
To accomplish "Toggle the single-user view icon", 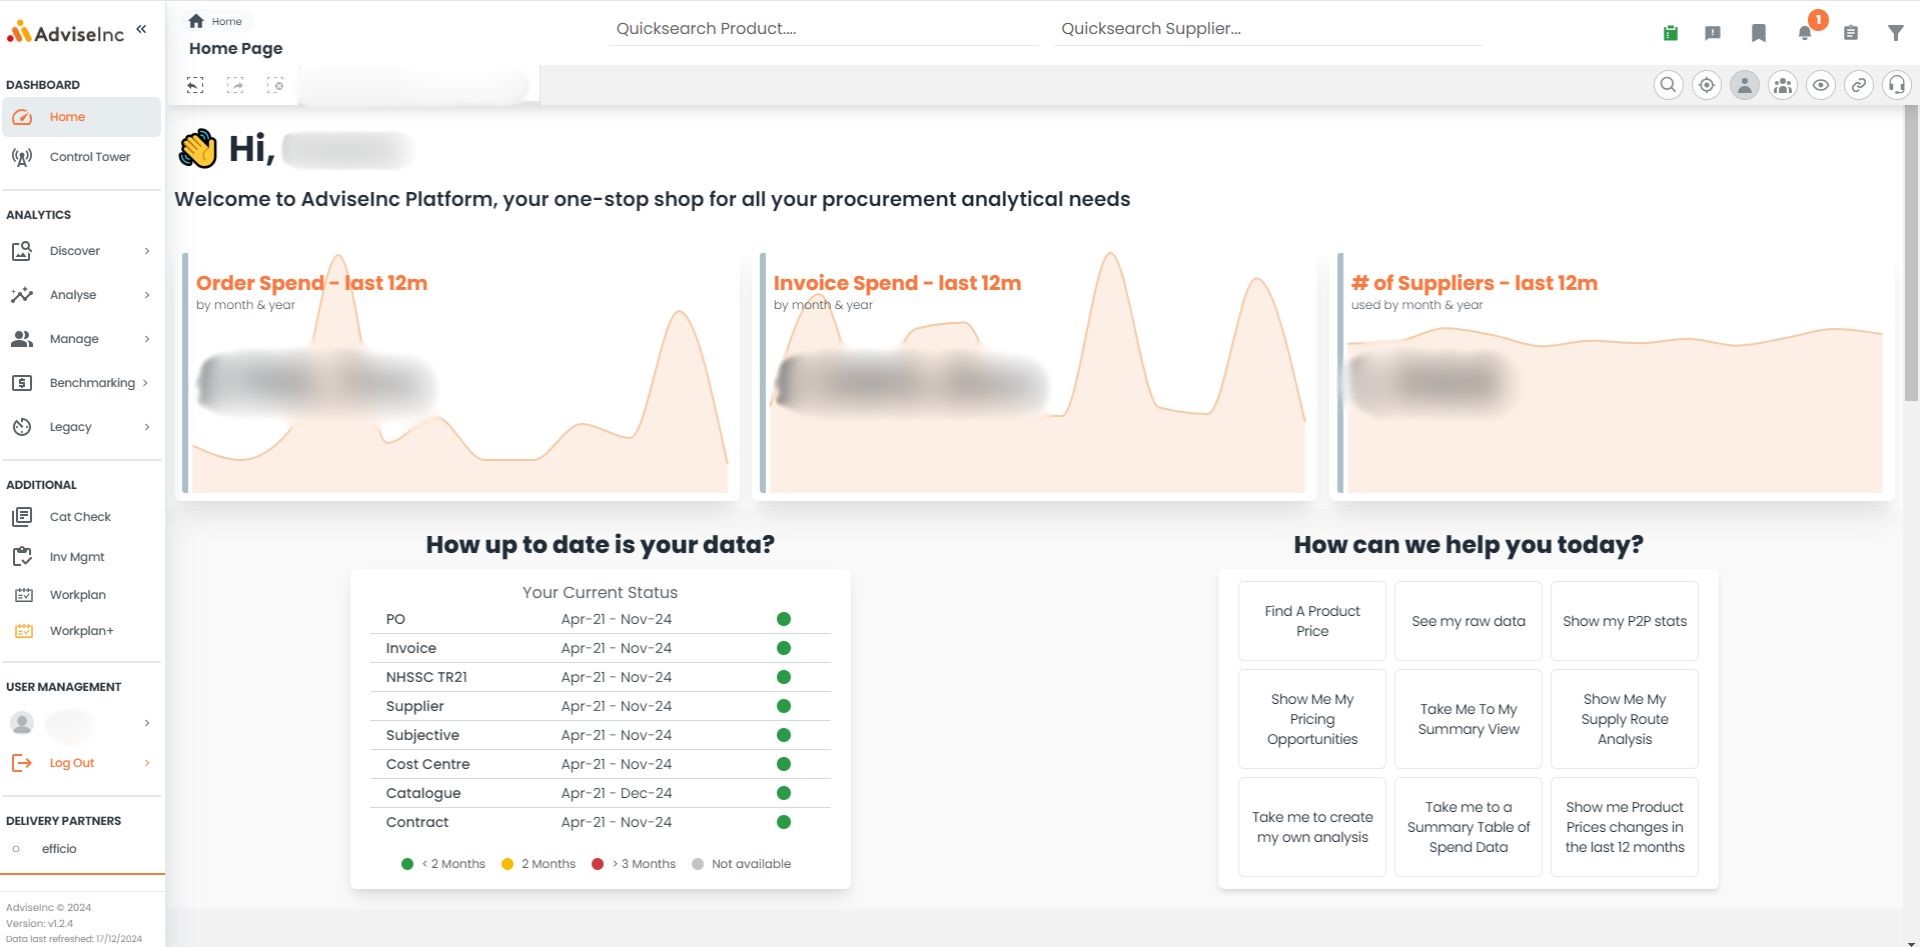I will coord(1745,86).
